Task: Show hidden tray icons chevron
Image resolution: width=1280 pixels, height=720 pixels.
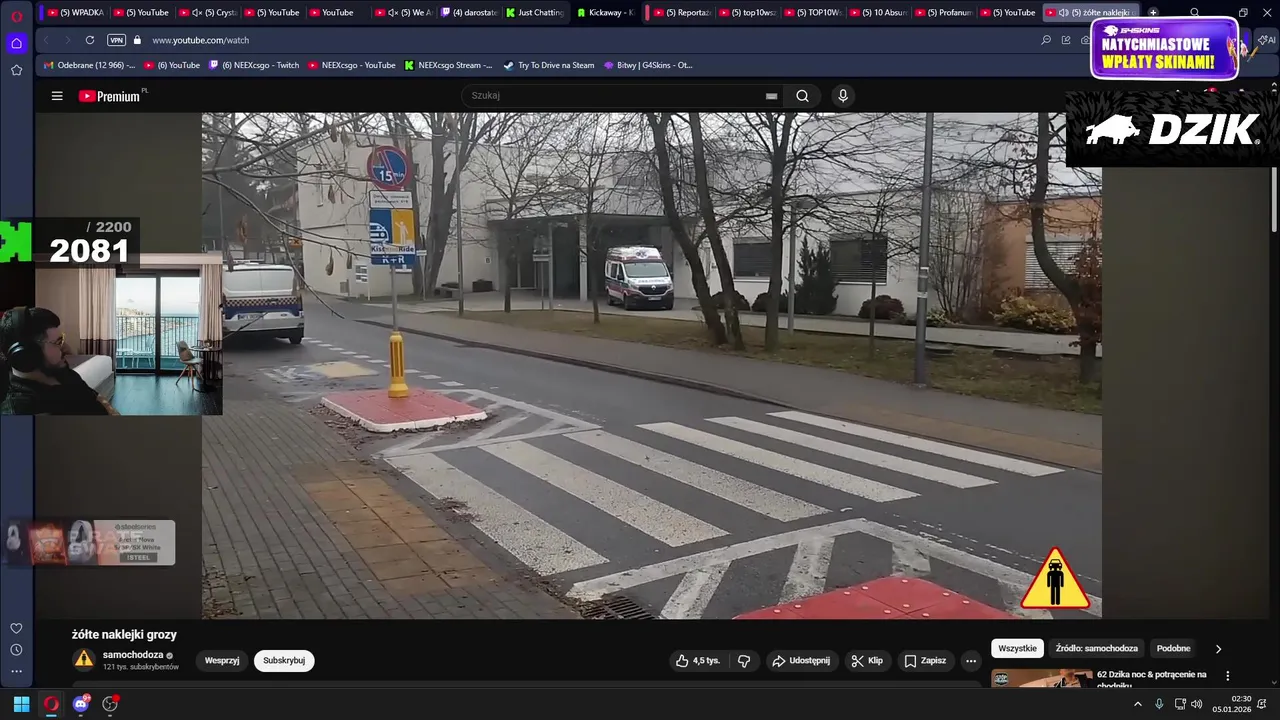Action: click(1137, 704)
